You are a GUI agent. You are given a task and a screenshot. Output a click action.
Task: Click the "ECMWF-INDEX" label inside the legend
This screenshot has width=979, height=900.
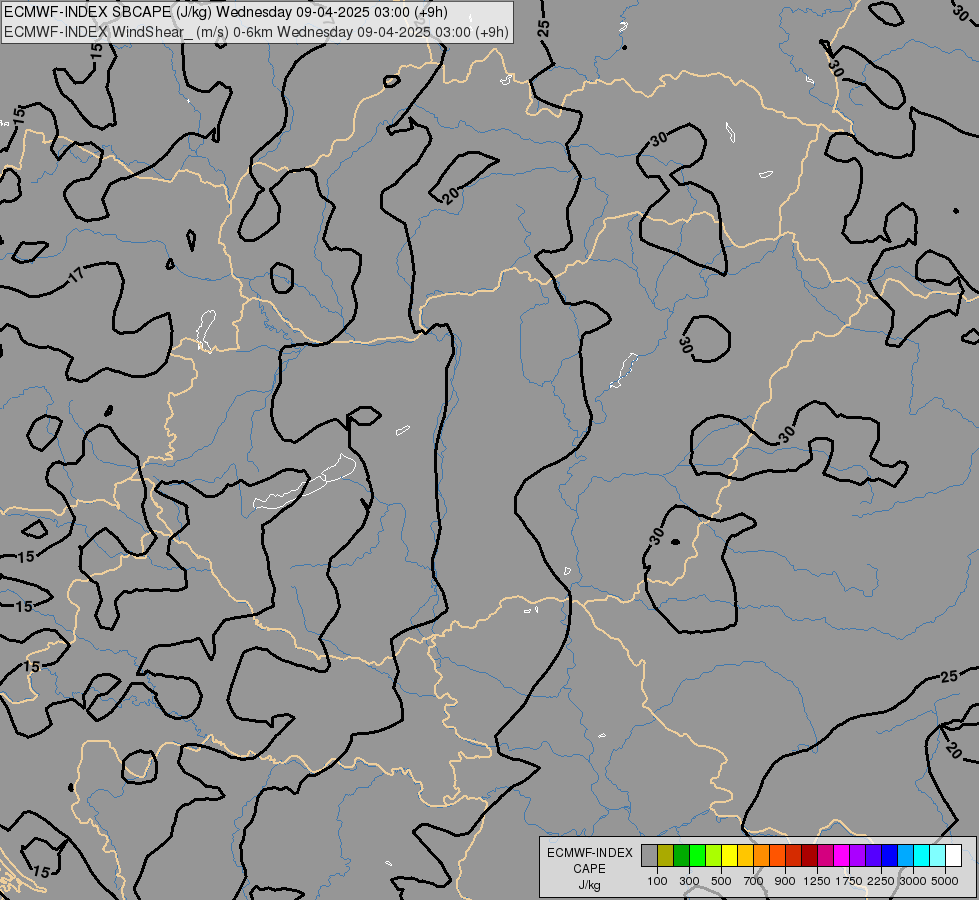point(590,853)
